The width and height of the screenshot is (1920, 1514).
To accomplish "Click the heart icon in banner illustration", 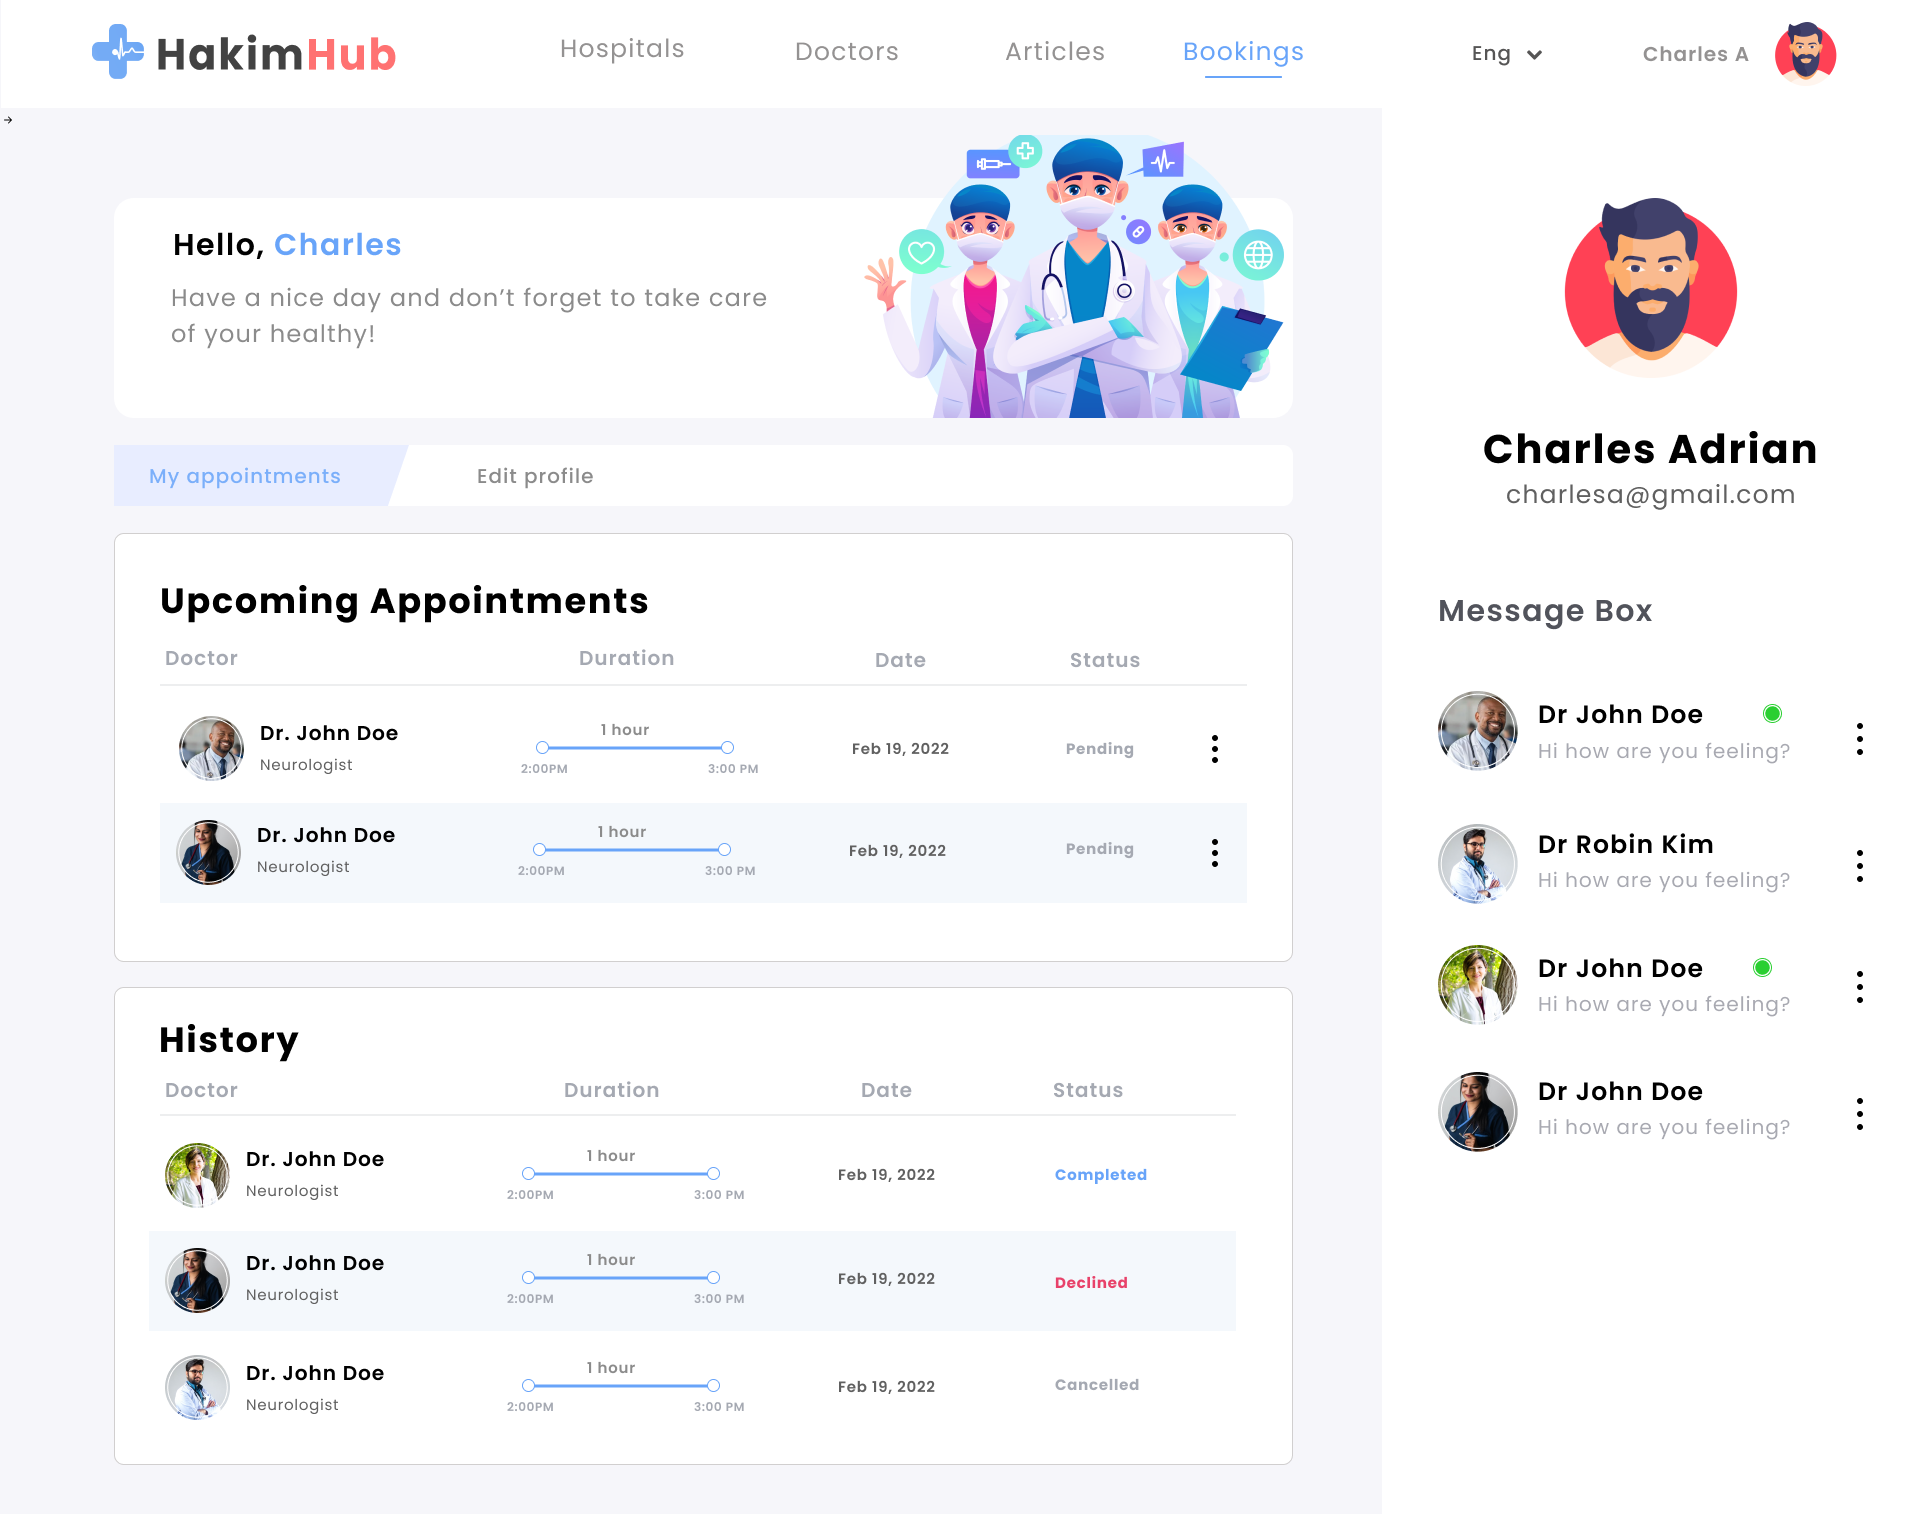I will [x=921, y=252].
